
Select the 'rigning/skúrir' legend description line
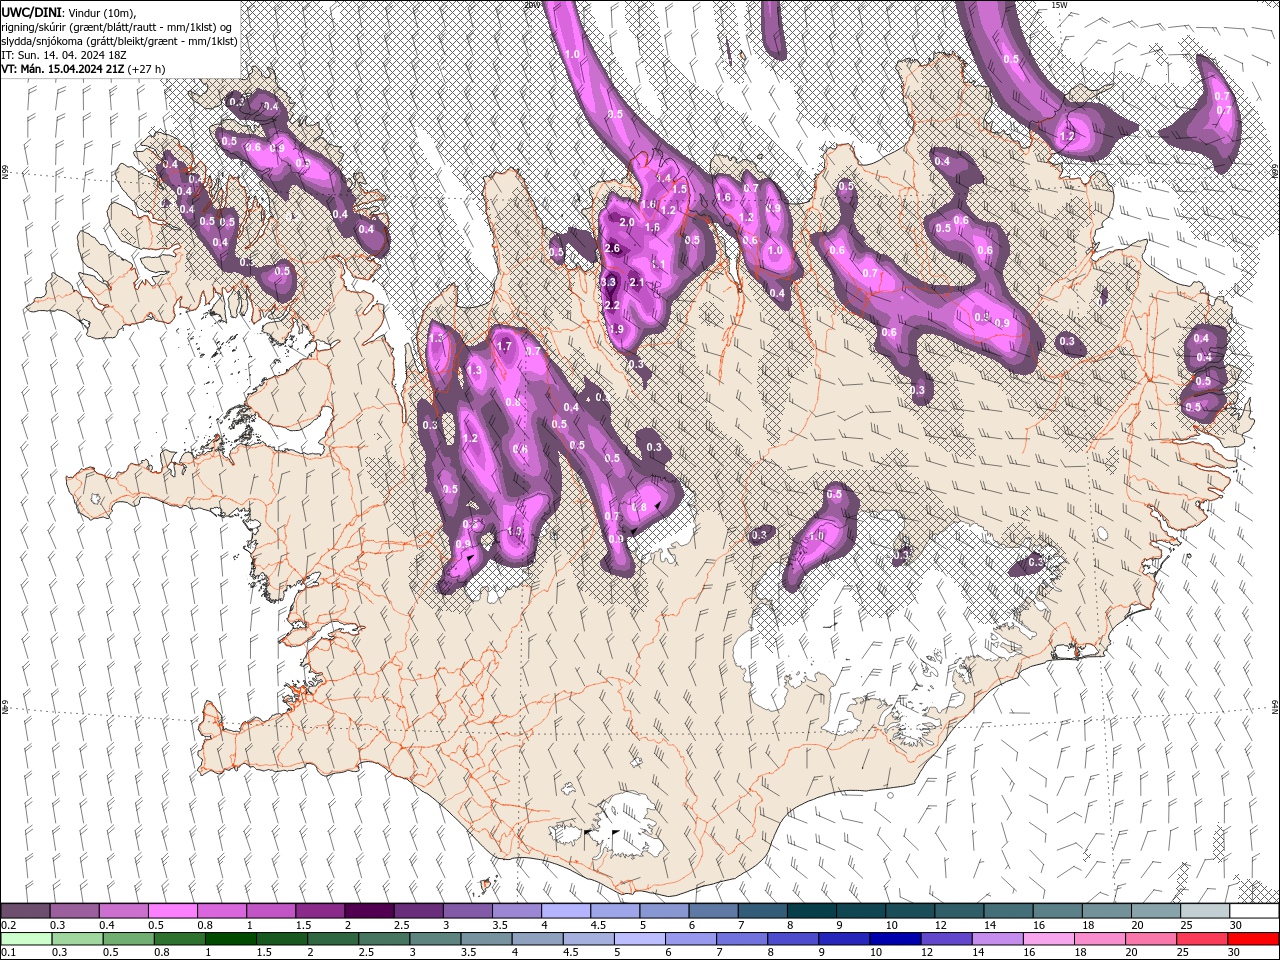(x=118, y=26)
